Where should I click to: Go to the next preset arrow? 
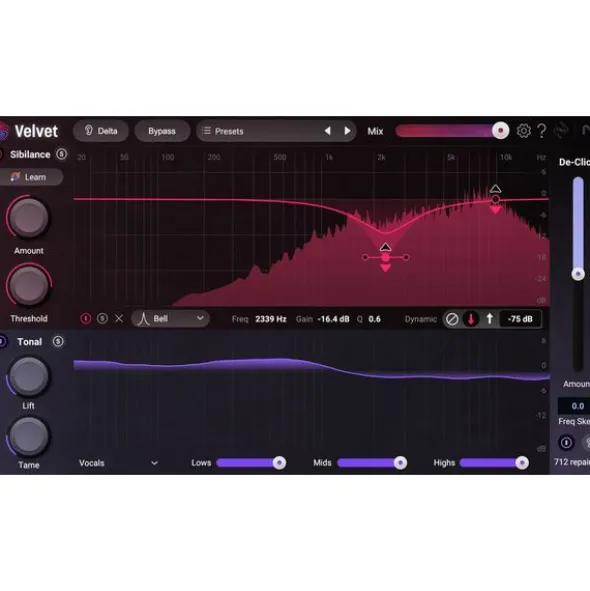347,131
